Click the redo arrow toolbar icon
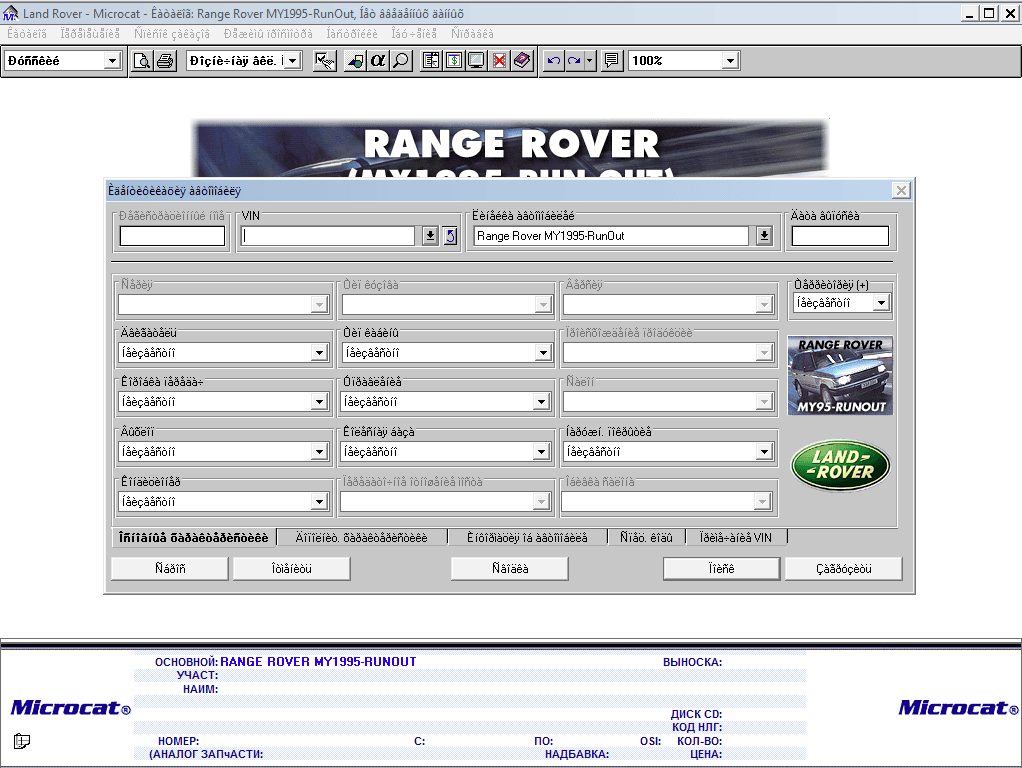This screenshot has width=1022, height=768. point(574,61)
